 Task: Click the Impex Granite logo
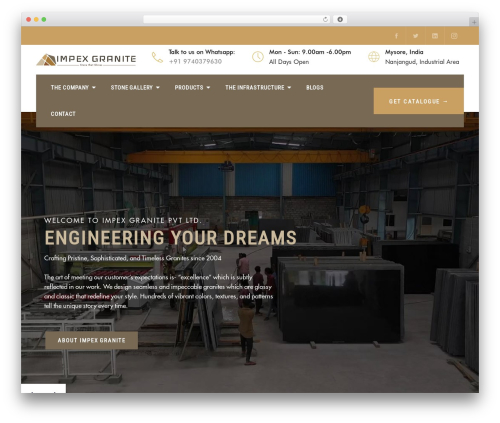[86, 60]
